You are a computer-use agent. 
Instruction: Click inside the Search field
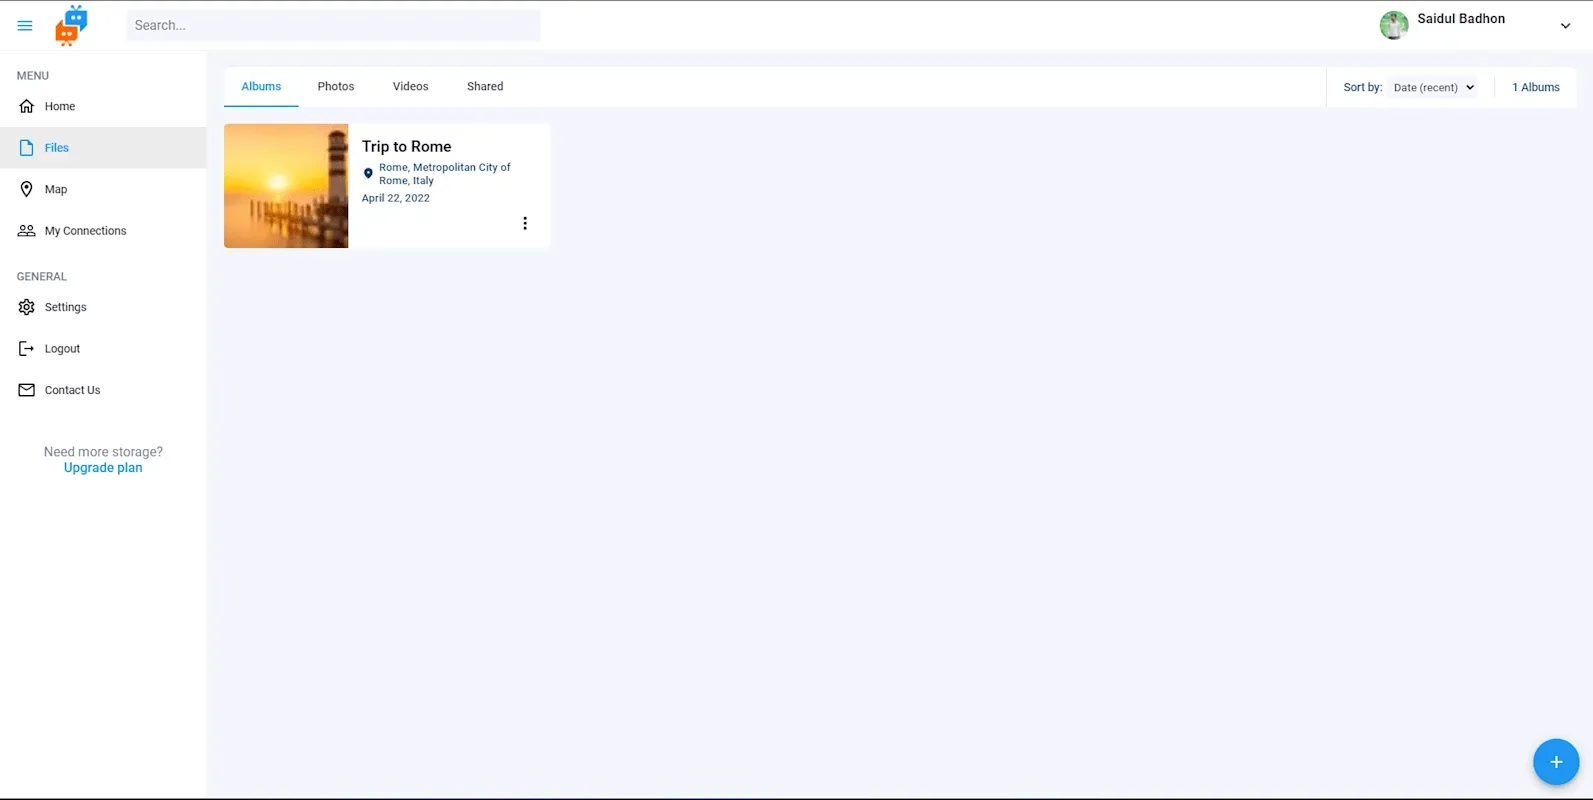(333, 25)
